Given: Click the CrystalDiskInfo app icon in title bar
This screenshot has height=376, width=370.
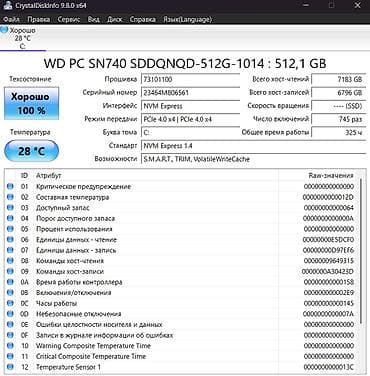Looking at the screenshot, I should click(x=7, y=6).
